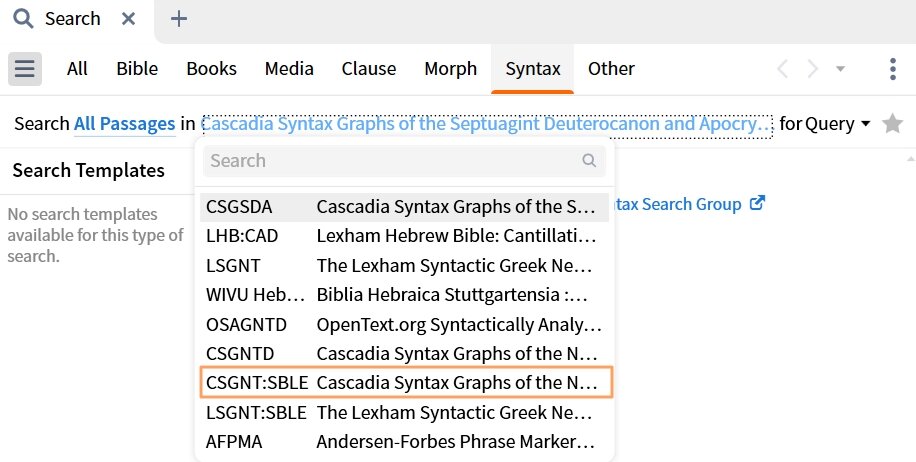The height and width of the screenshot is (462, 916).
Task: Switch to the Bible search tab
Action: (137, 69)
